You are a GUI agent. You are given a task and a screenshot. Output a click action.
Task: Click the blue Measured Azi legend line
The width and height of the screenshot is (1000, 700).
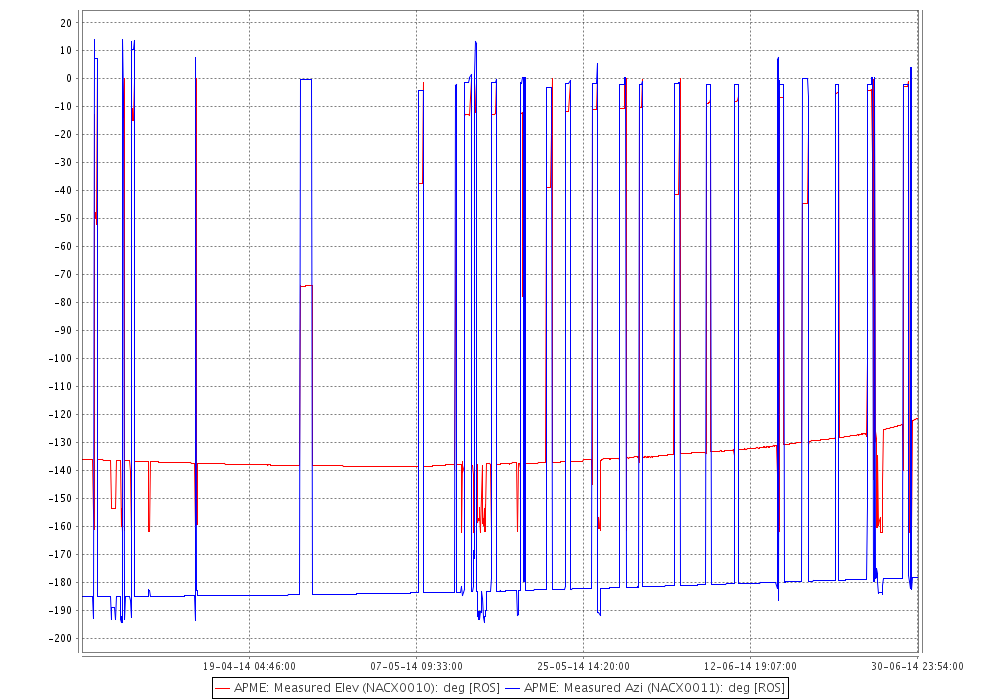pyautogui.click(x=513, y=689)
